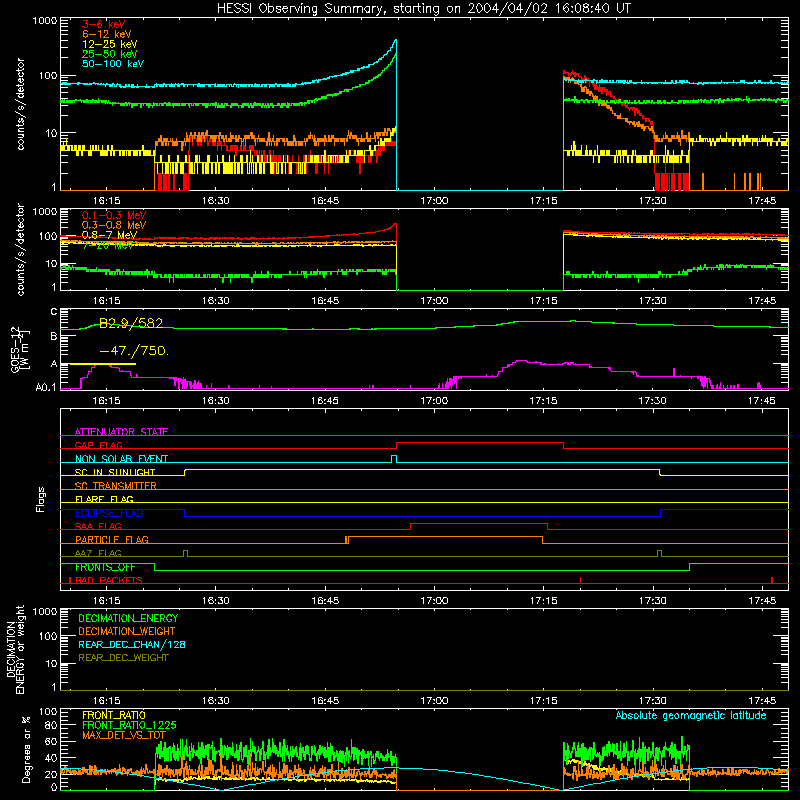800x800 pixels.
Task: Select the olive AAZ_FLAG label
Action: 98,553
